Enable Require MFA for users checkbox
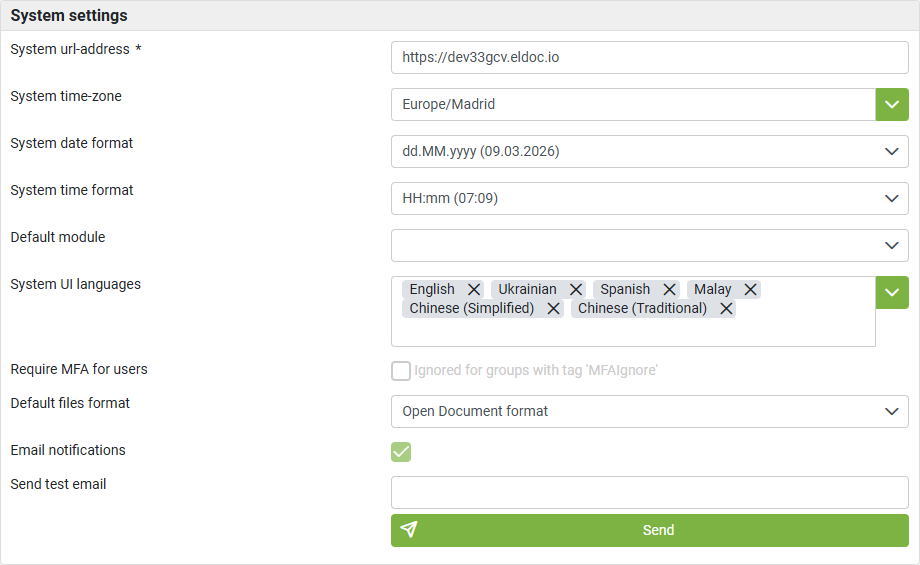920x565 pixels. tap(401, 371)
